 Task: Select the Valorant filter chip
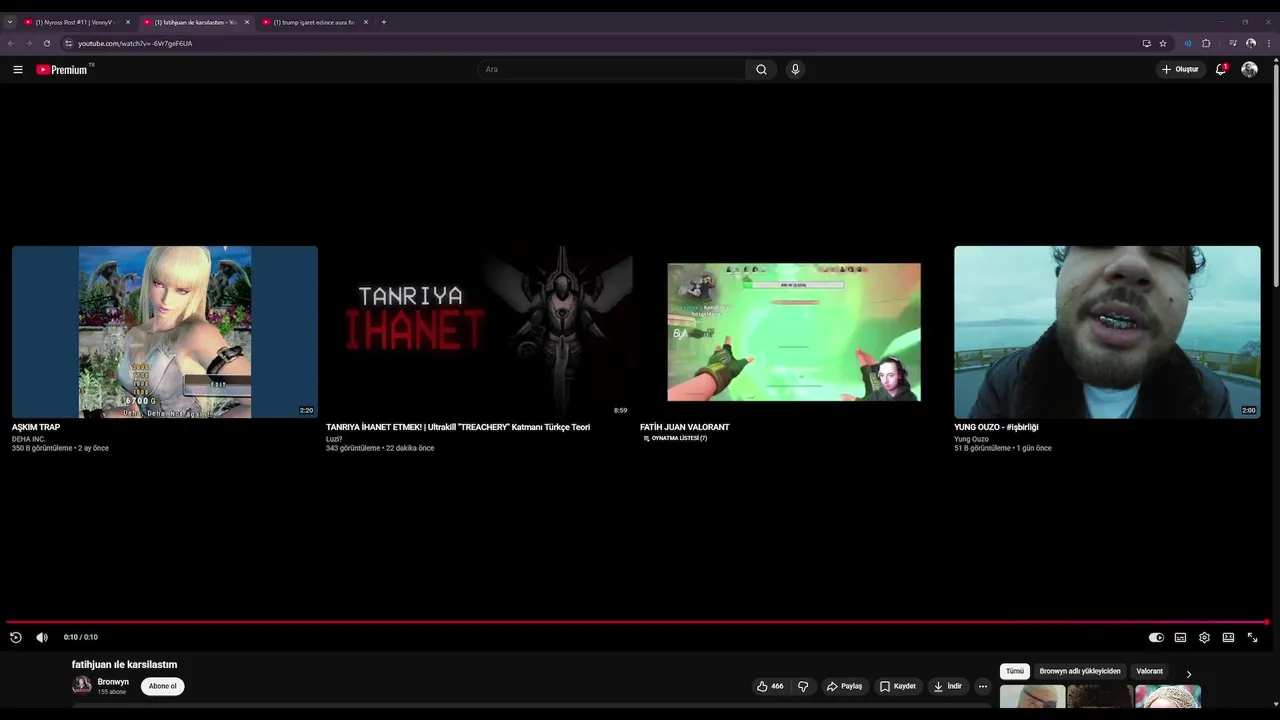pos(1149,671)
